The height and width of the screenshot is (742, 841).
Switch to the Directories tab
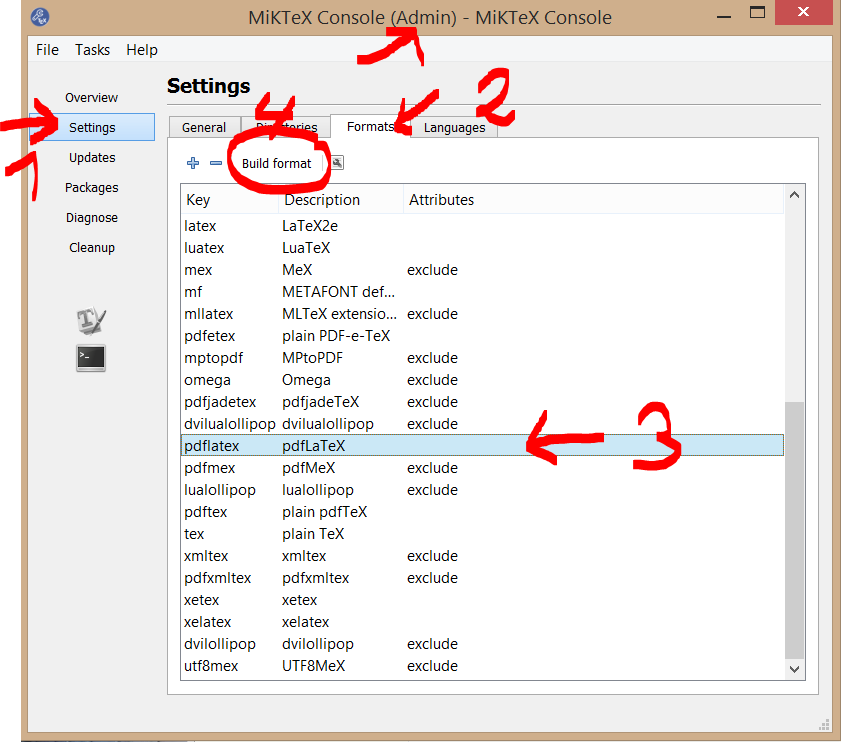pyautogui.click(x=286, y=127)
